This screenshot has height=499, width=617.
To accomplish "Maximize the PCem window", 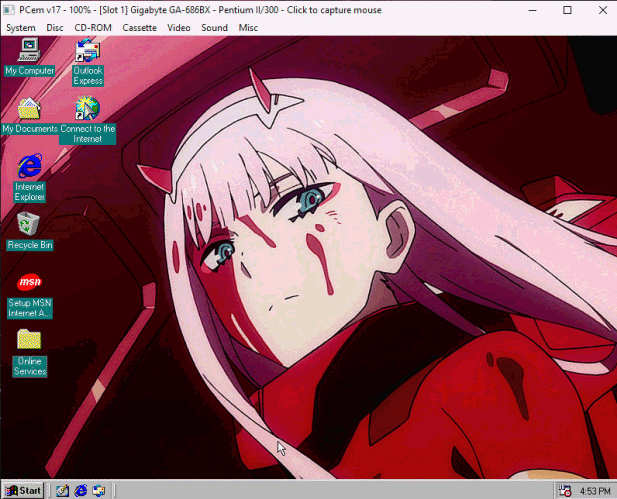I will click(x=567, y=10).
